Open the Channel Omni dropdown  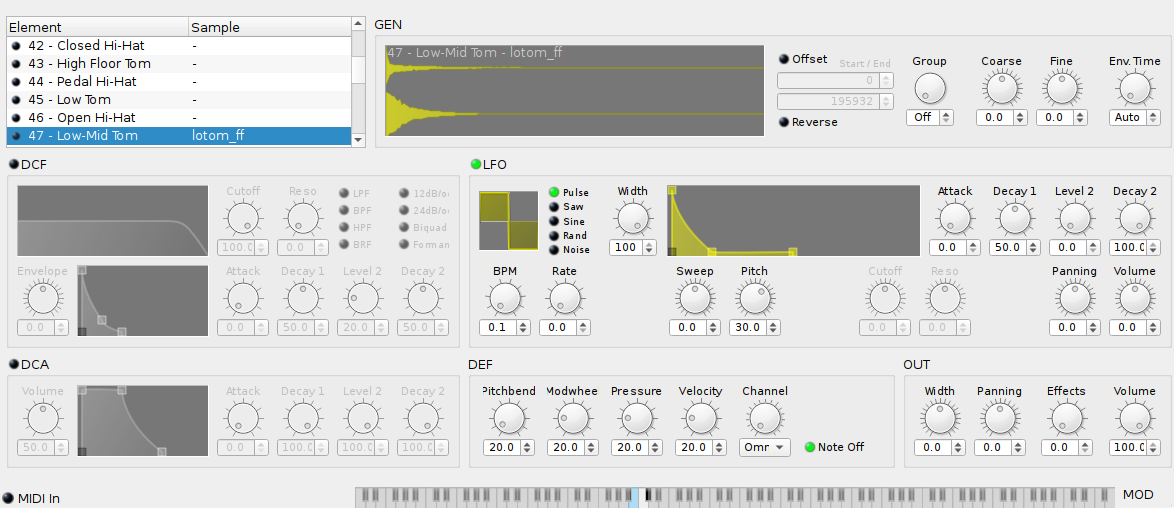click(765, 447)
